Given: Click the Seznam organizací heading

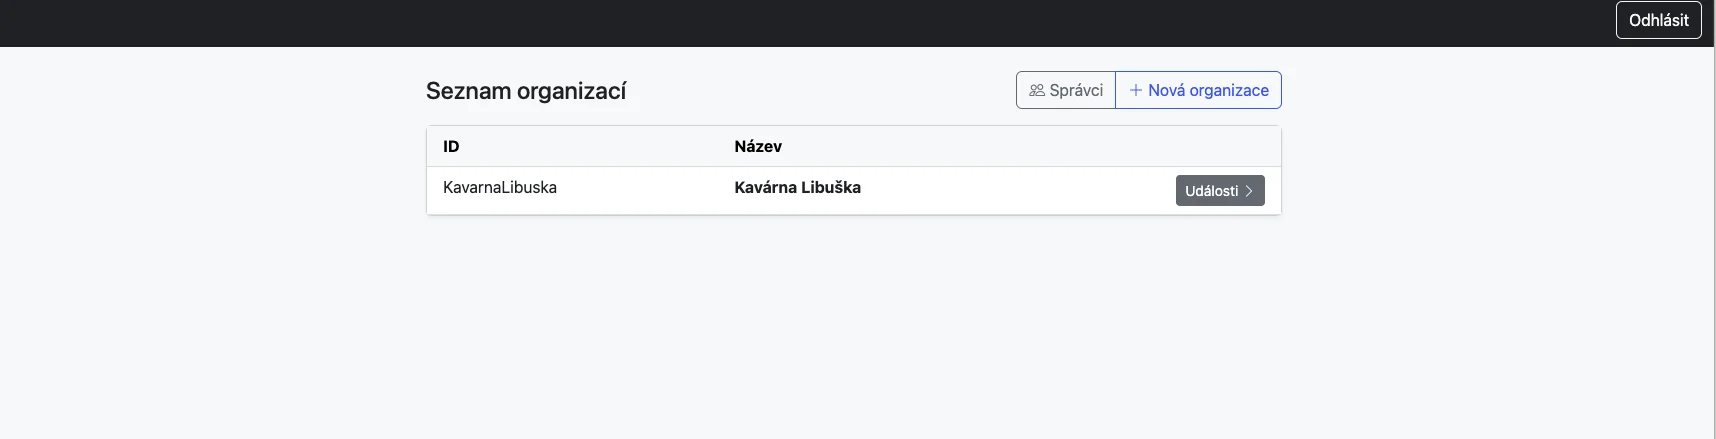Looking at the screenshot, I should point(526,91).
